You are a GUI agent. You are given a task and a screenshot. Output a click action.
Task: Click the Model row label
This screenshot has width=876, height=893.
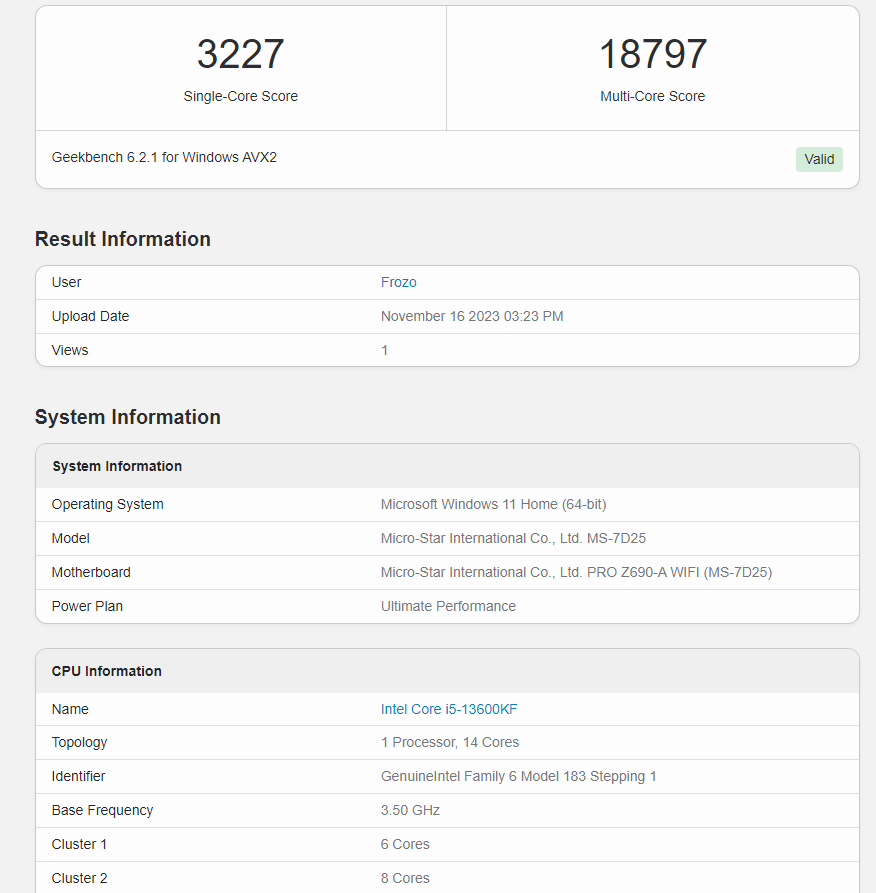pyautogui.click(x=70, y=538)
